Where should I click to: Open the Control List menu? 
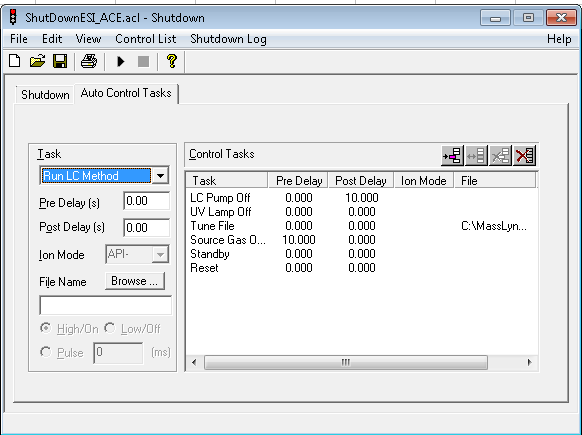146,39
